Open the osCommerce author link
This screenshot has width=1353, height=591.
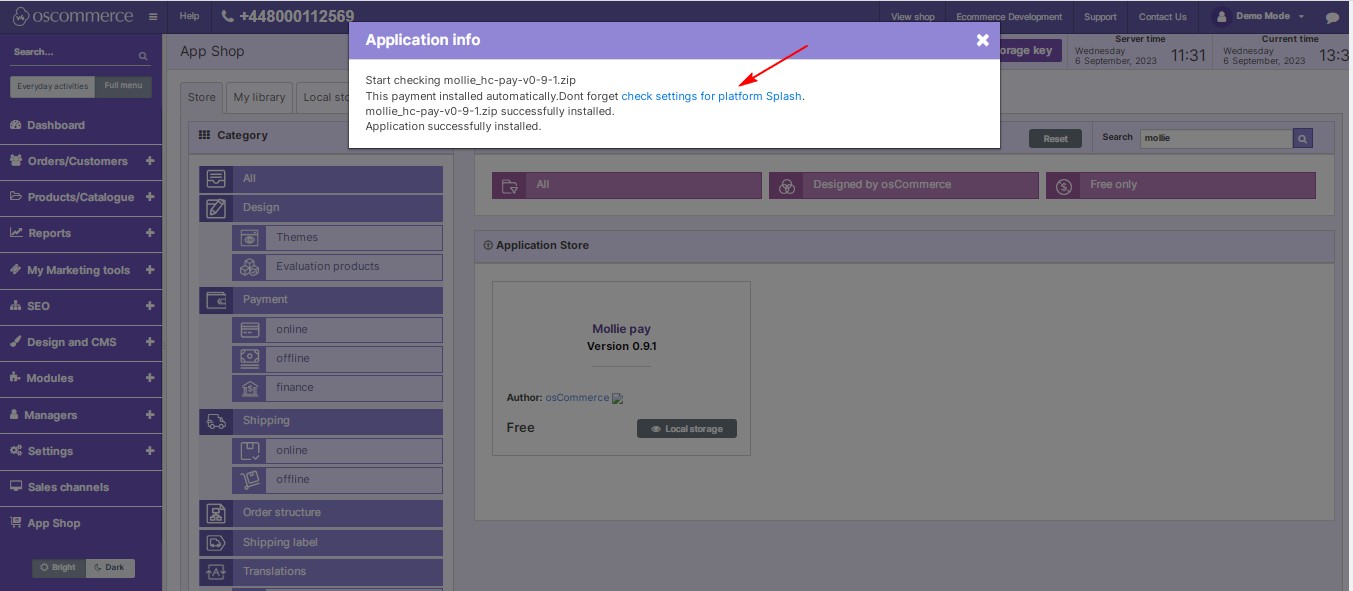577,398
